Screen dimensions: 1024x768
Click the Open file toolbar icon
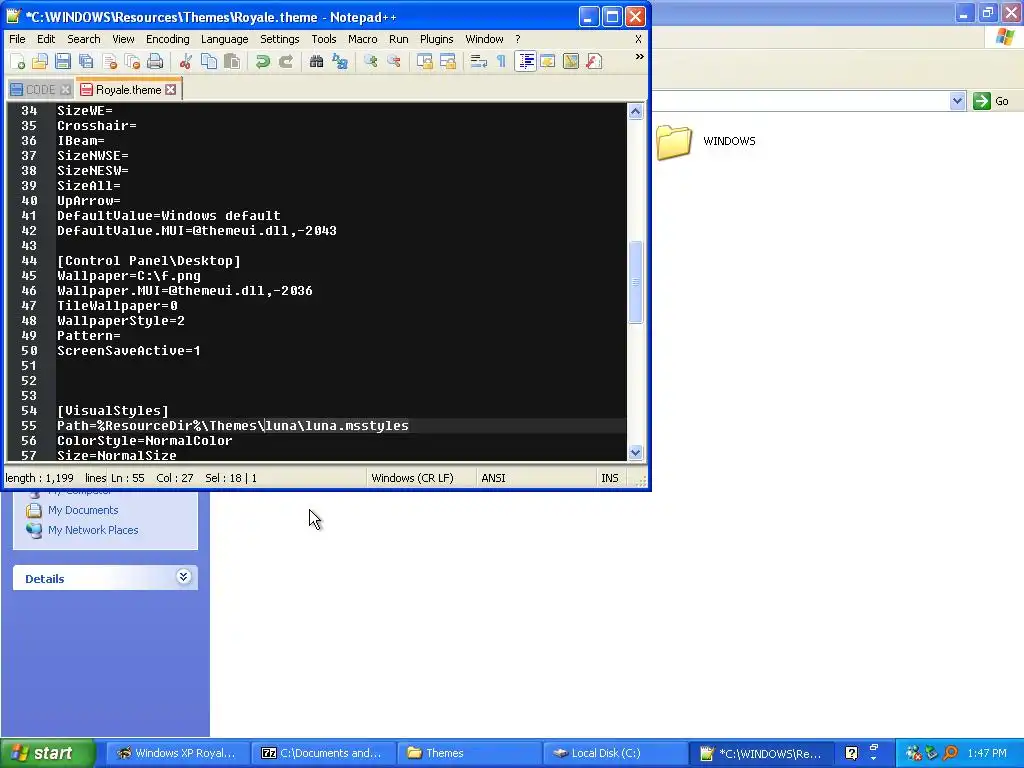pos(40,61)
